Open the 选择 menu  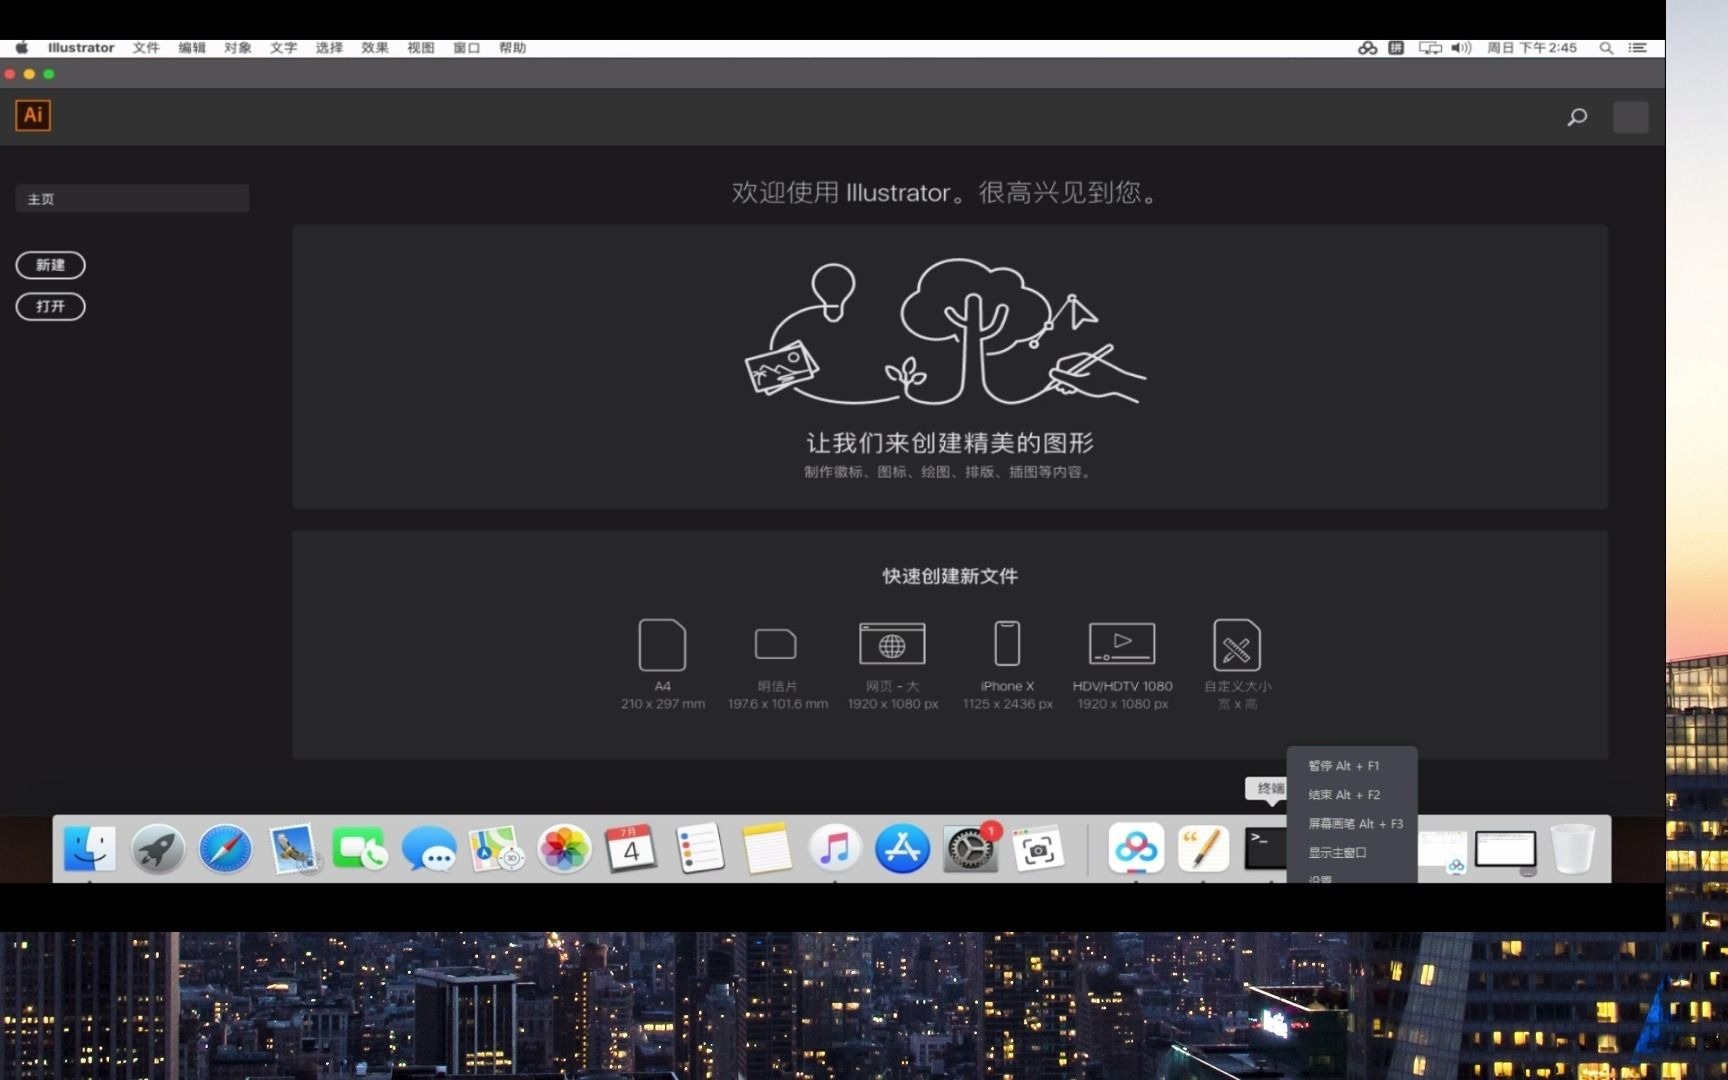(x=329, y=48)
